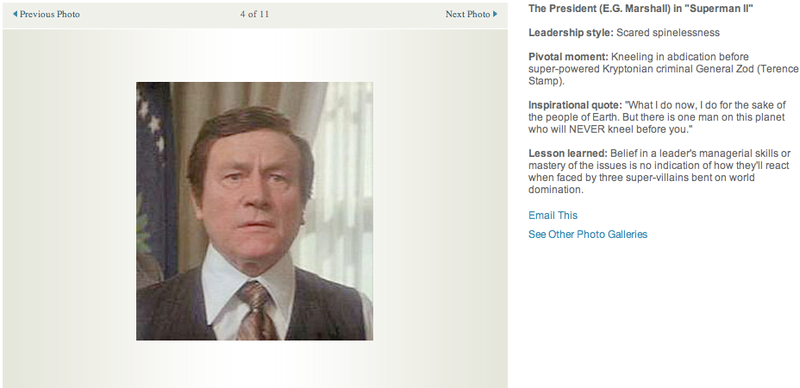Click the 'Scared spinelessness' text
Screen dimensions: 800x388
pos(668,33)
